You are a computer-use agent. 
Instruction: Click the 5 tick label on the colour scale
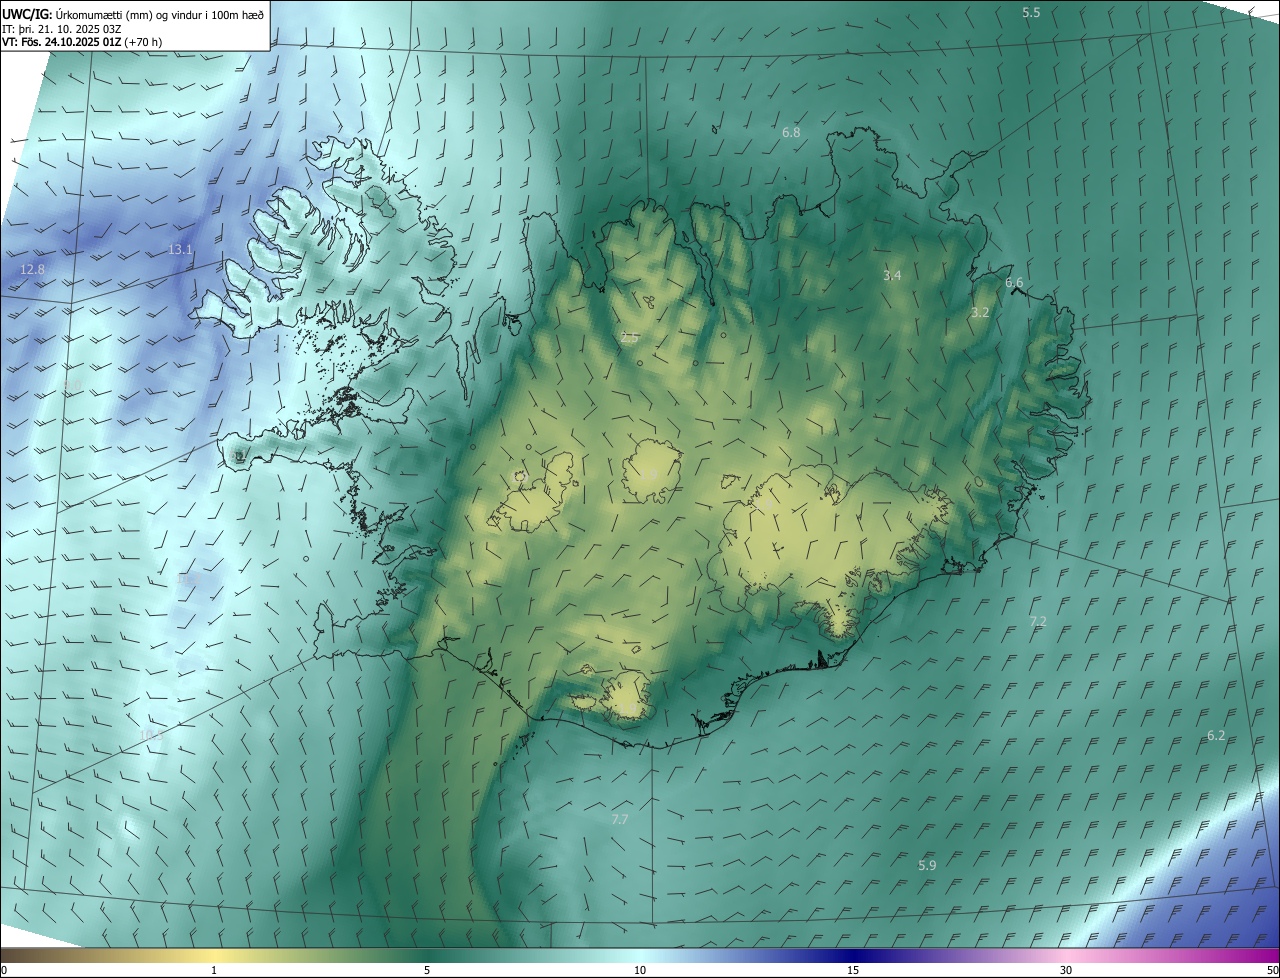coord(427,971)
